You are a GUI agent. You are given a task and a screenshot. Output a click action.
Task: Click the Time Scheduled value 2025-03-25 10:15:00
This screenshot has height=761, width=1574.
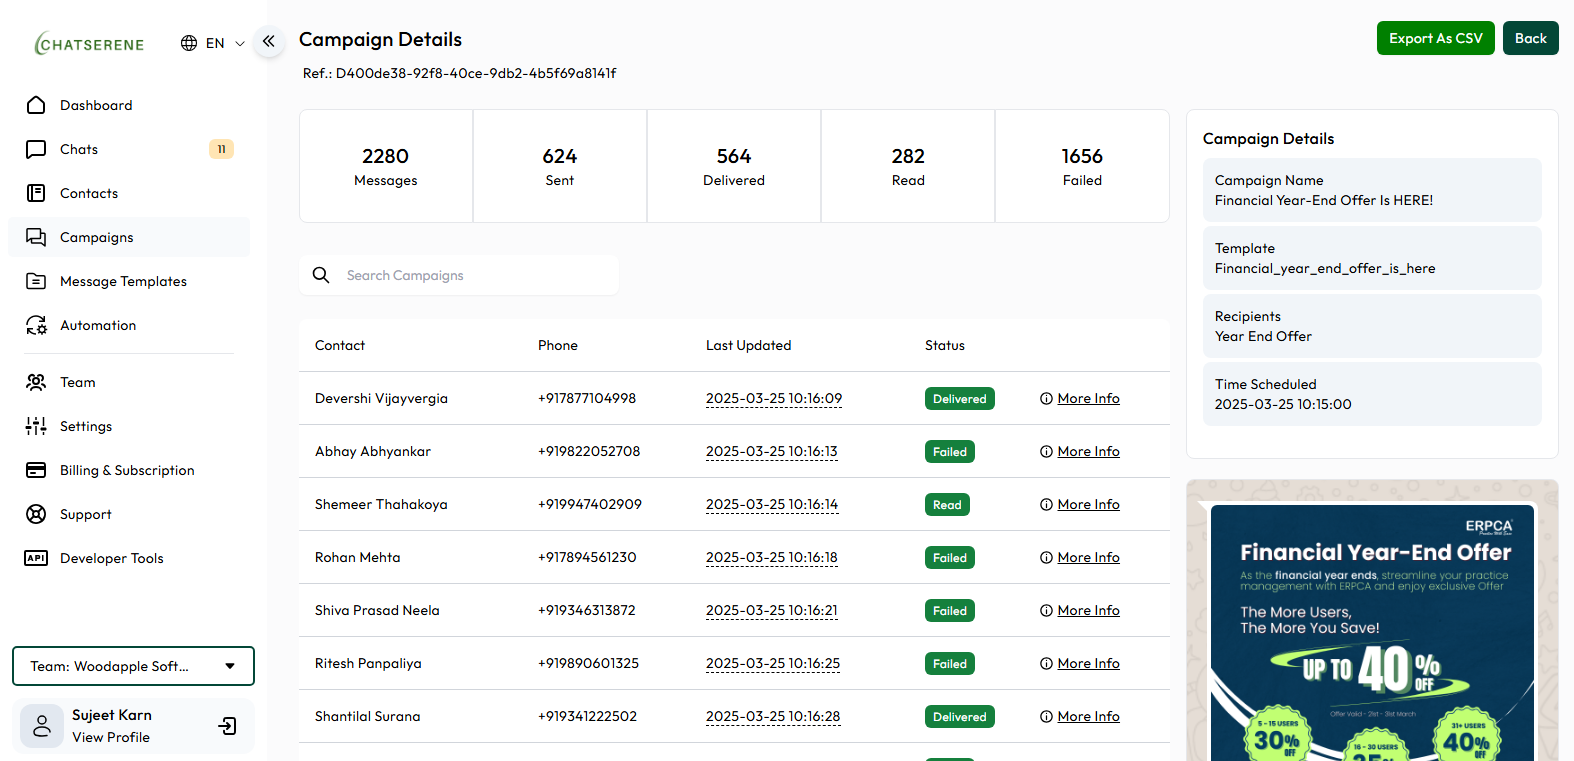[1283, 404]
